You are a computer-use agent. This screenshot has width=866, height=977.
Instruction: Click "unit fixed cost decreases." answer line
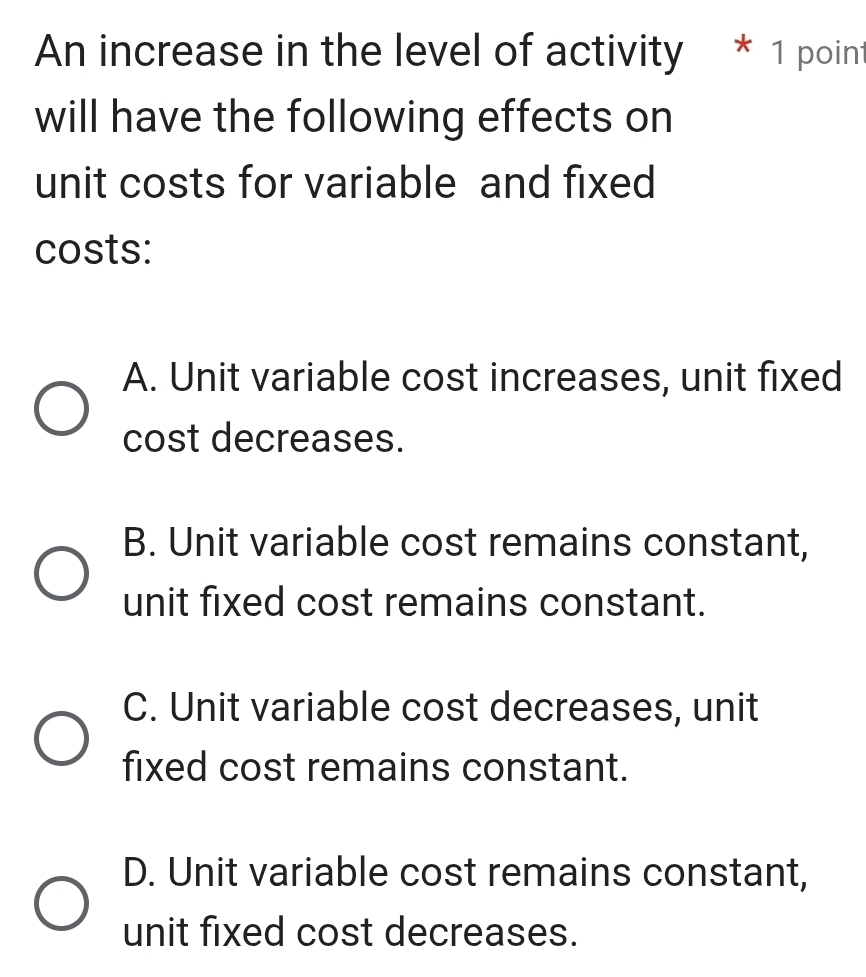(x=350, y=934)
